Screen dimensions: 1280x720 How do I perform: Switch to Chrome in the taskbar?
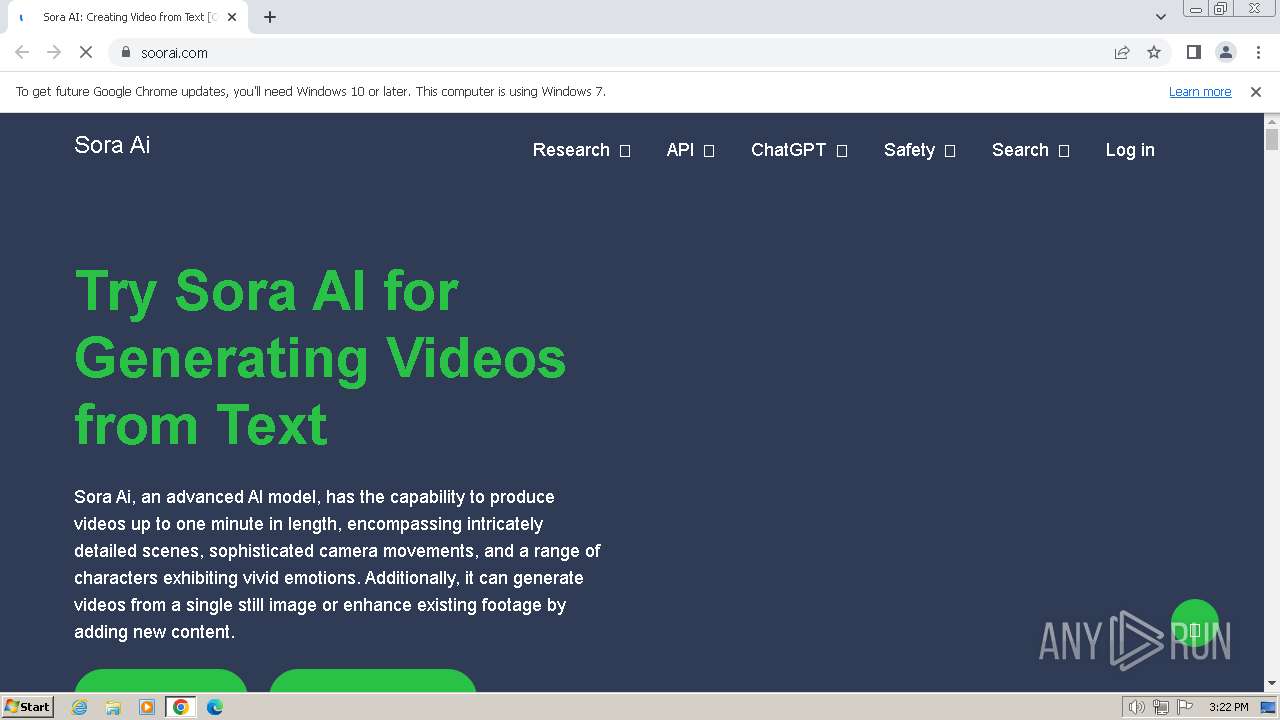pos(181,707)
